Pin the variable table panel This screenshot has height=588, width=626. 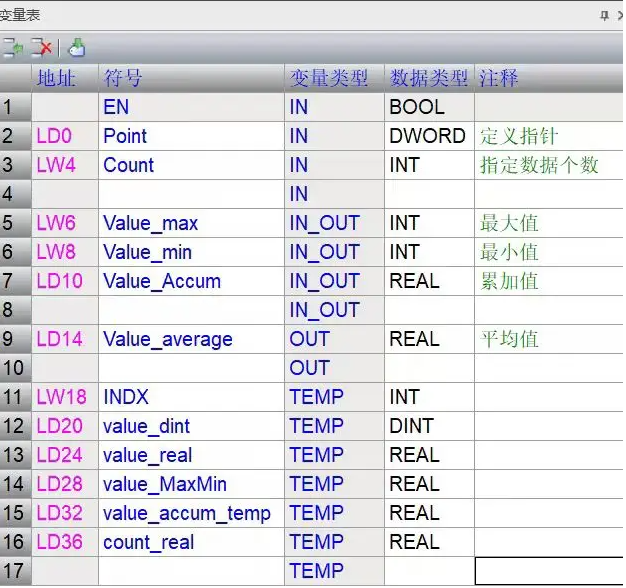click(604, 16)
